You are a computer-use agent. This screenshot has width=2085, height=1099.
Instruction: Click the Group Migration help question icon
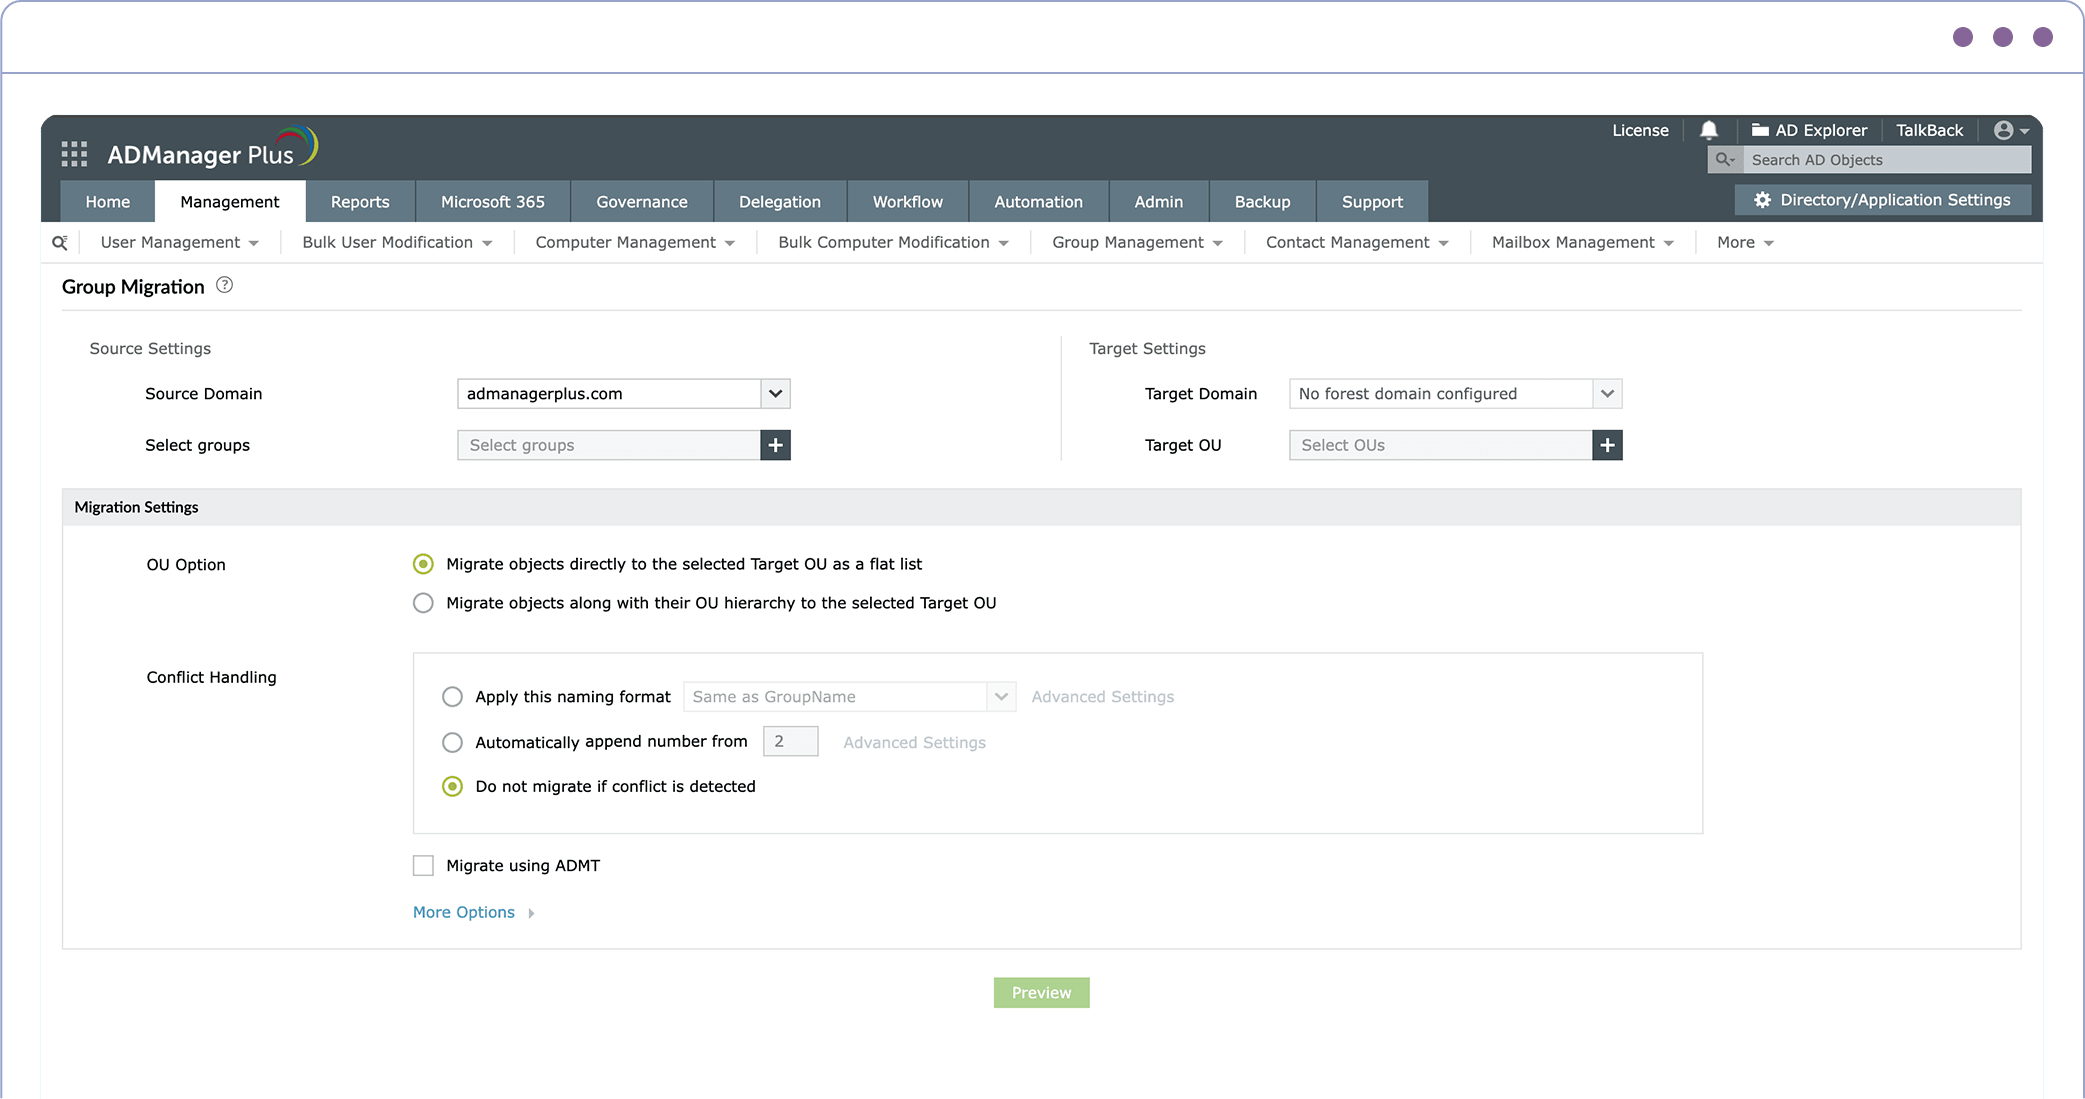[225, 285]
